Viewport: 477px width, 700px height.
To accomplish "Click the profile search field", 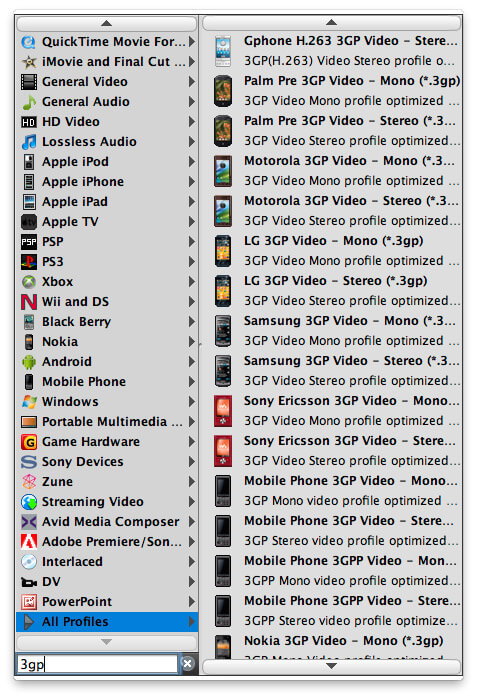I will (97, 664).
